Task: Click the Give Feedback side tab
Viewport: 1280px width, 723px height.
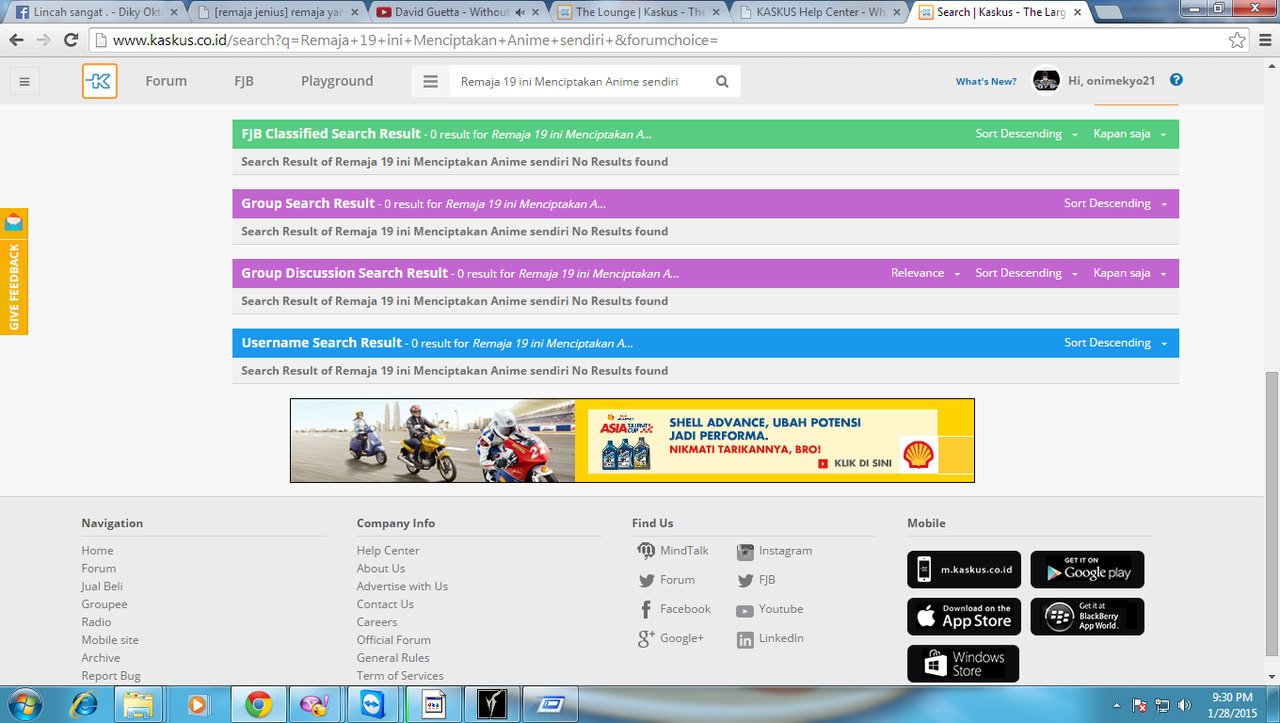Action: point(14,271)
